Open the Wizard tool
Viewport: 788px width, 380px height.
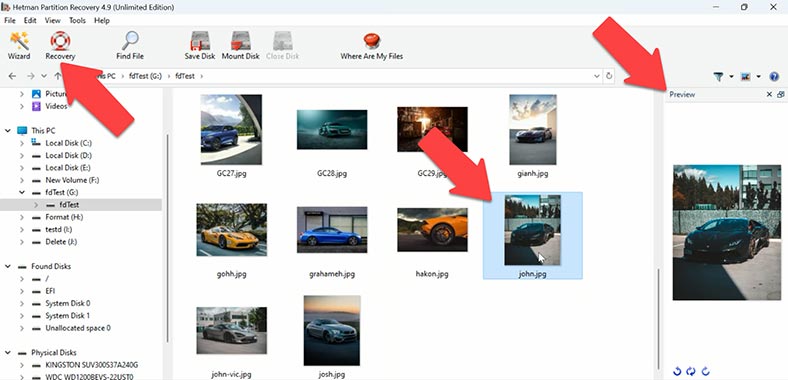(19, 46)
